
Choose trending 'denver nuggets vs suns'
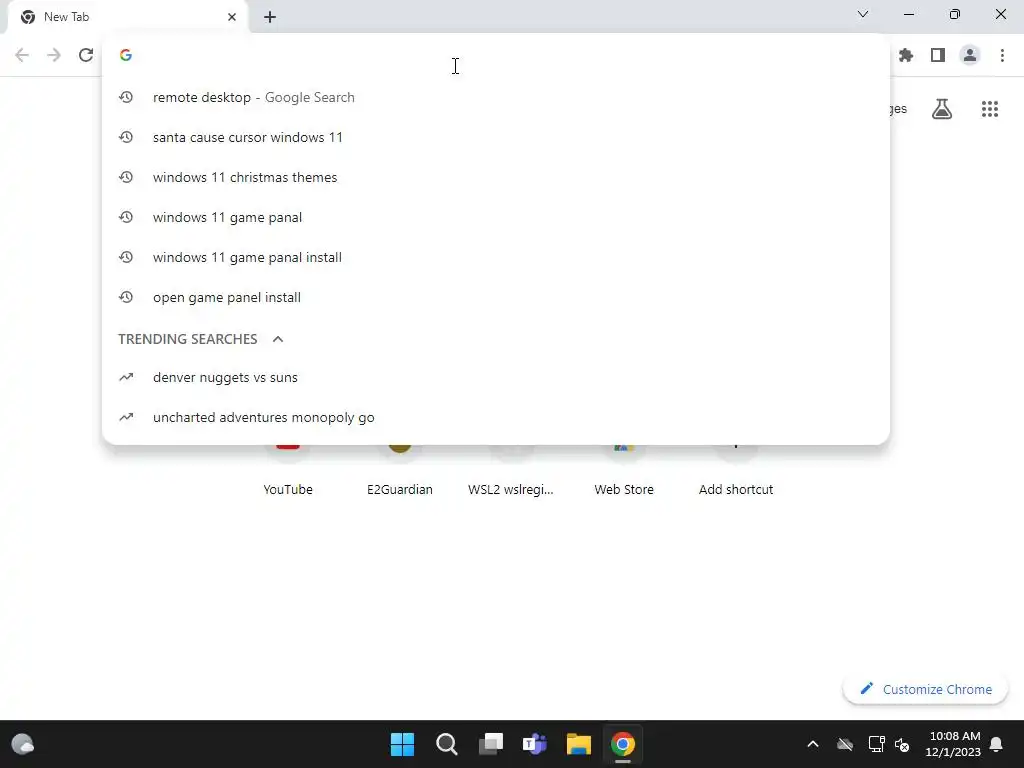pyautogui.click(x=496, y=377)
